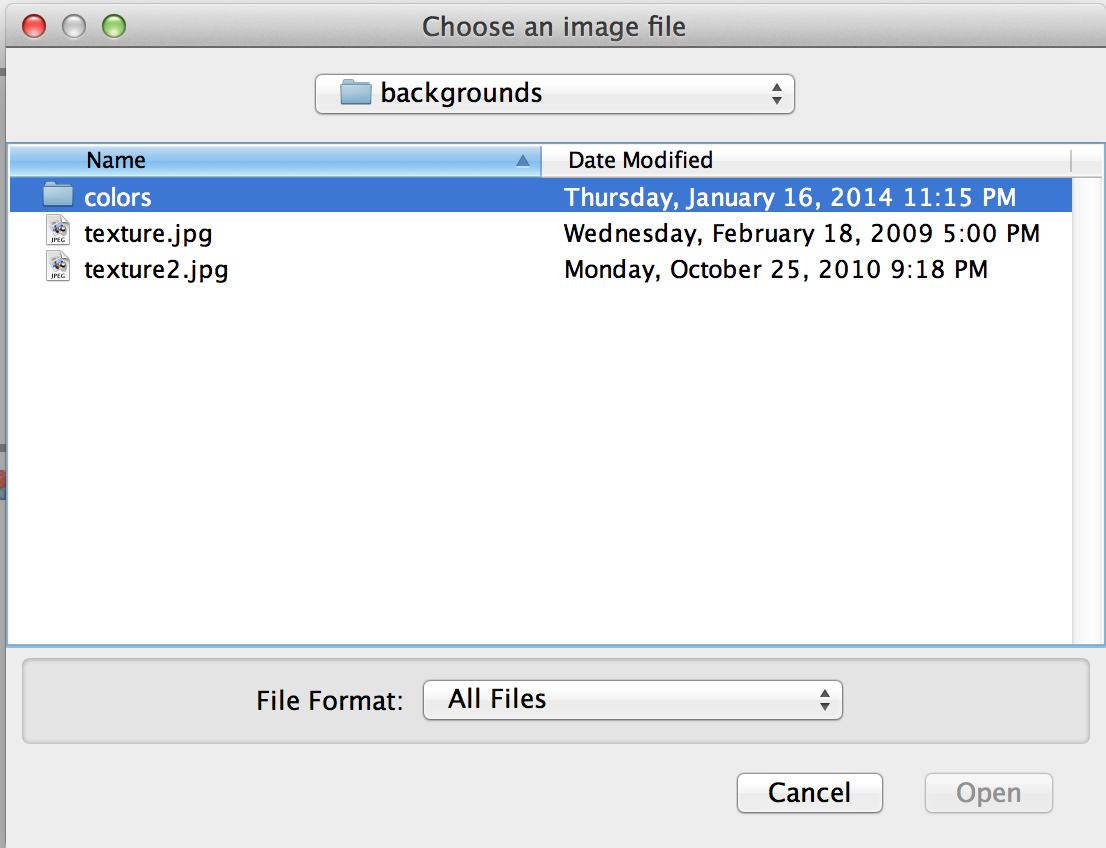Click the texture2.jpg JPEG file icon
The height and width of the screenshot is (848, 1106).
click(x=58, y=269)
